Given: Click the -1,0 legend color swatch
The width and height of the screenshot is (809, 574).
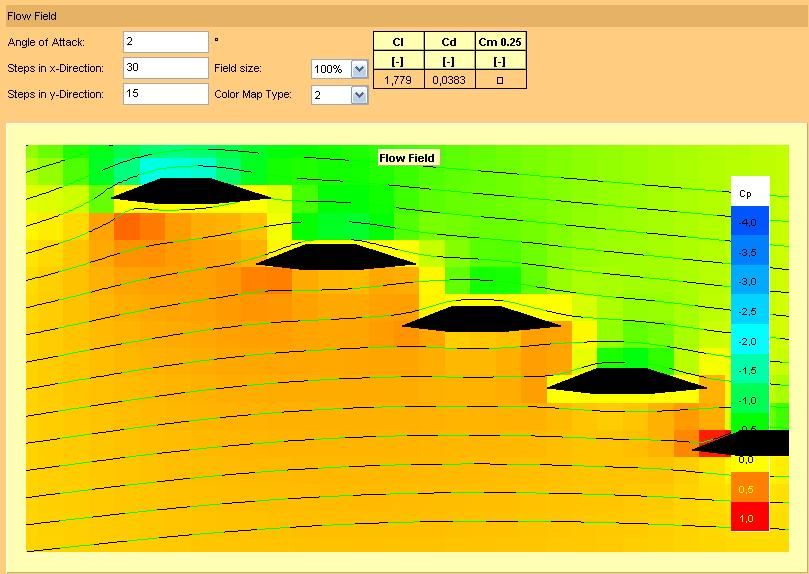Looking at the screenshot, I should coord(750,400).
